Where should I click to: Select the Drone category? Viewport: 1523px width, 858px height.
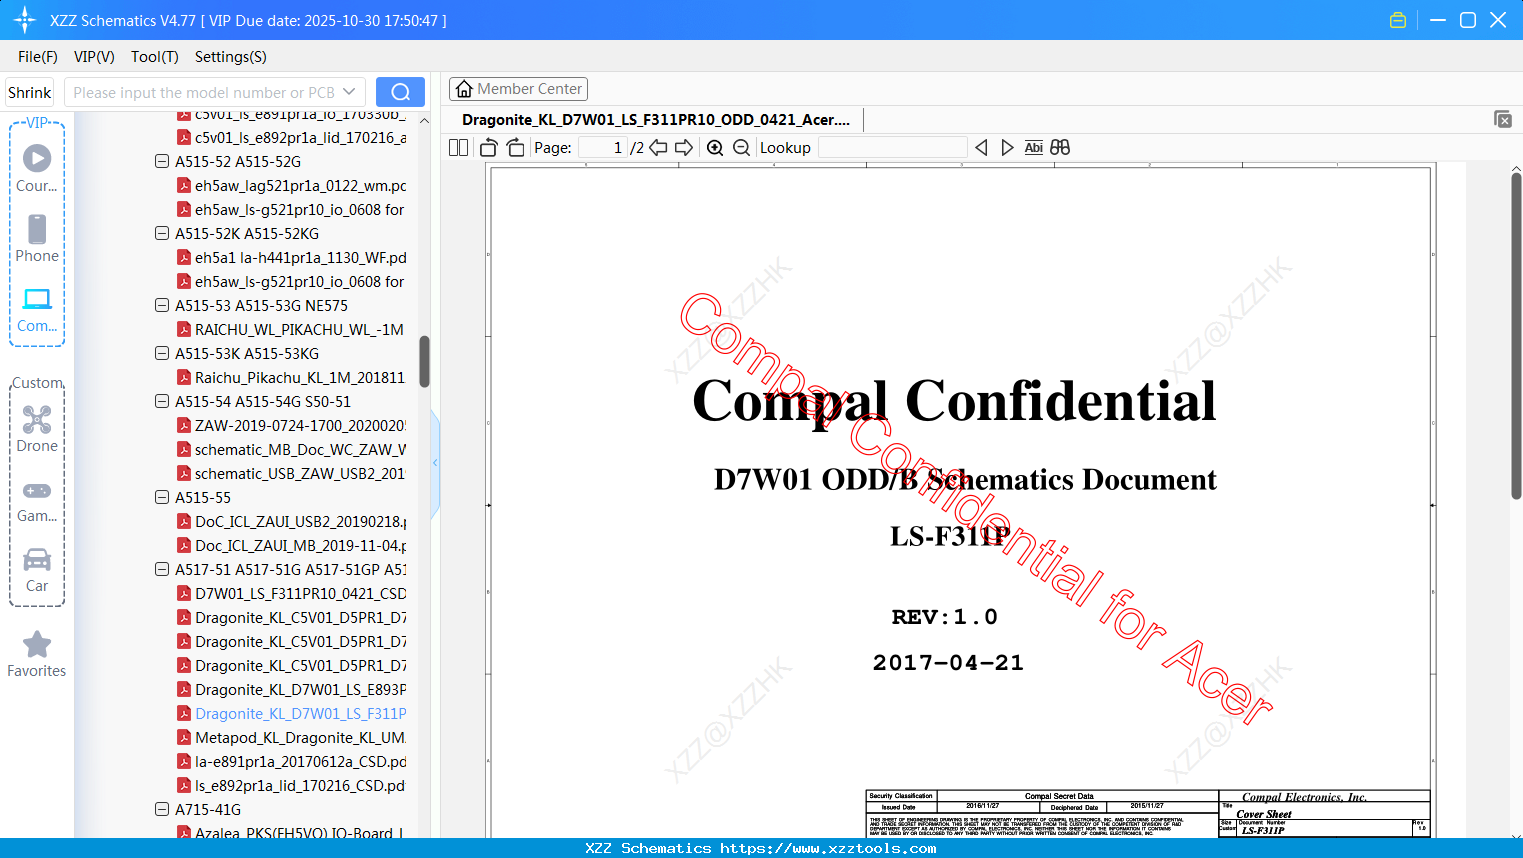coord(37,429)
